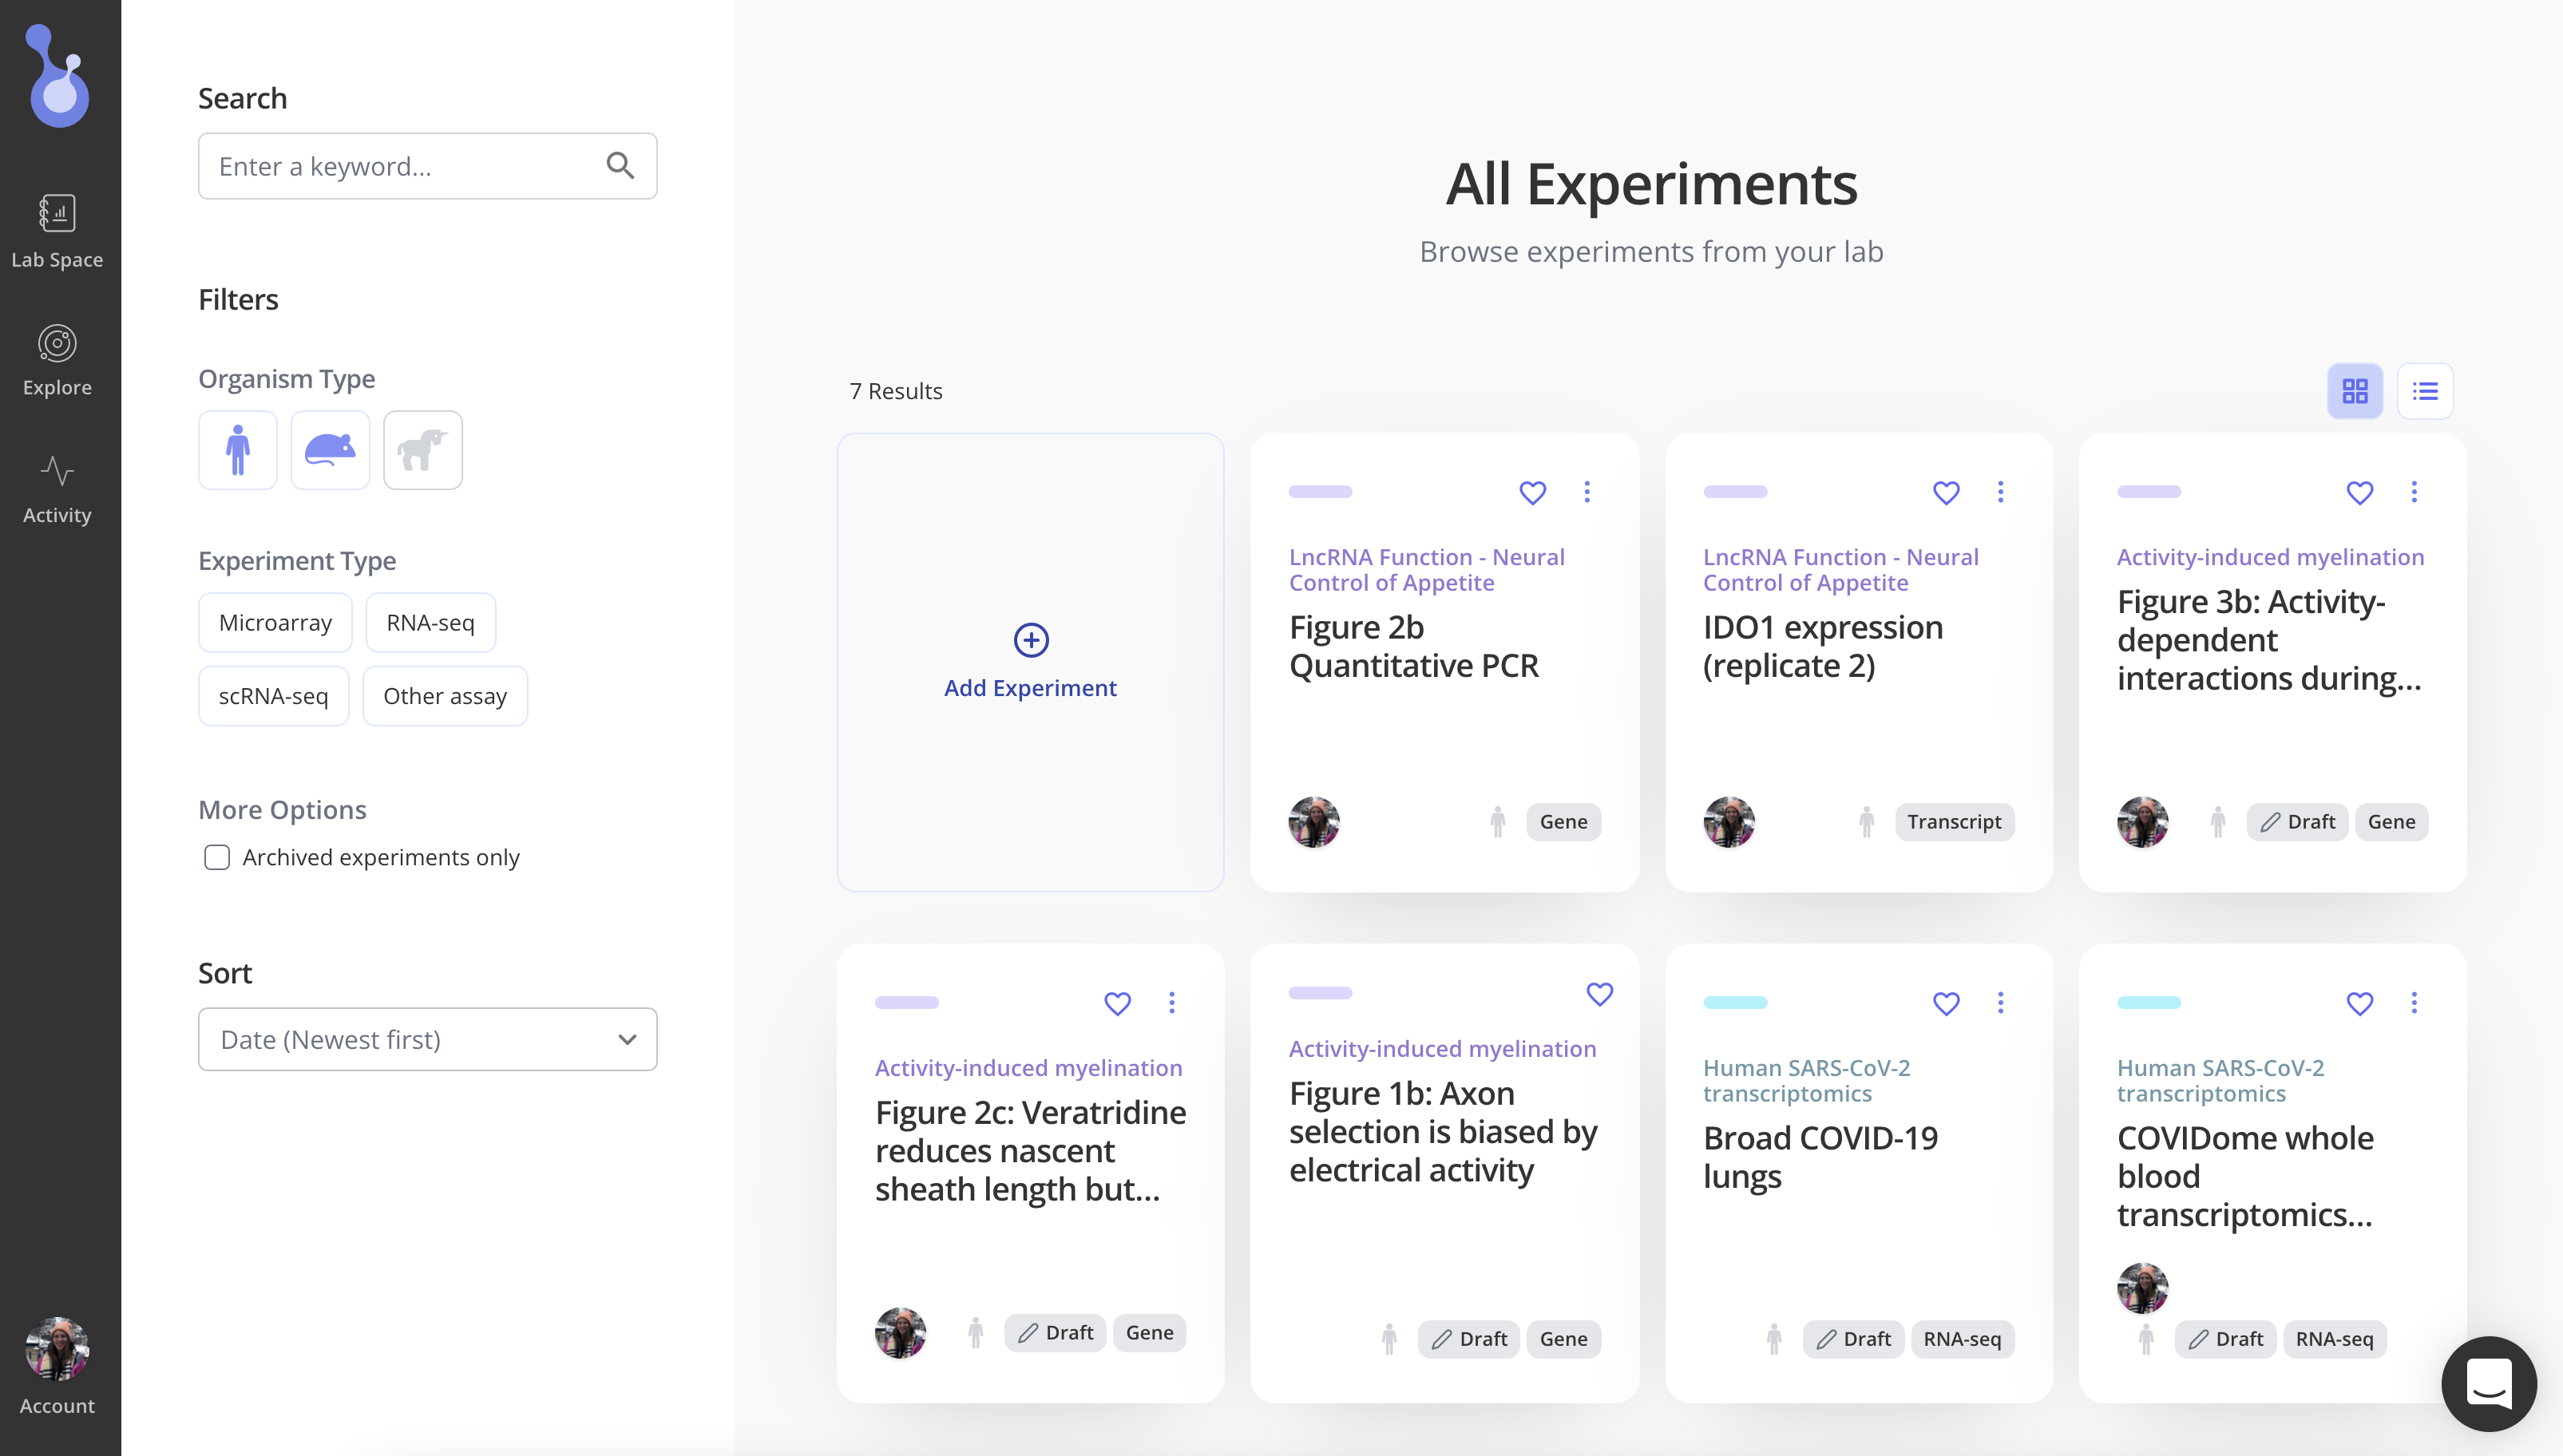The height and width of the screenshot is (1456, 2563).
Task: Open options menu for IDO1 expression card
Action: pyautogui.click(x=2000, y=492)
